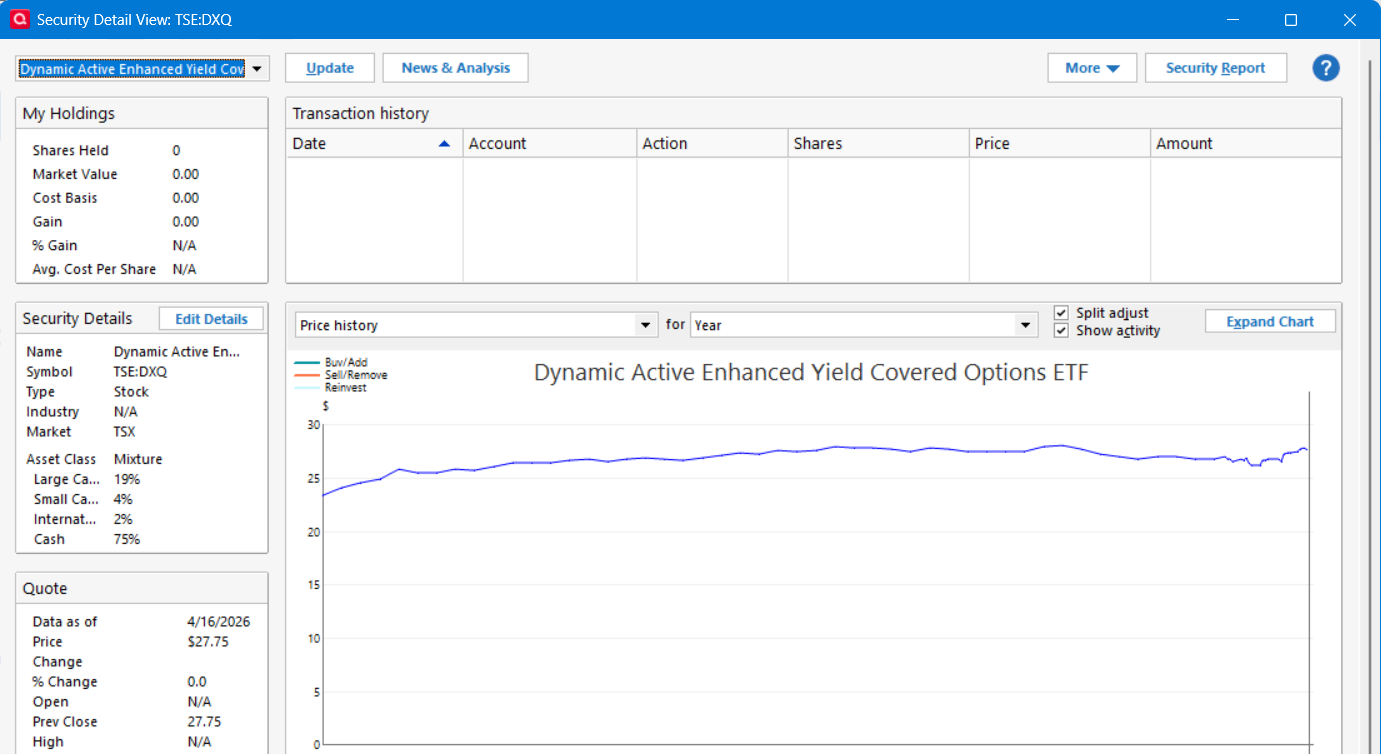Viewport: 1381px width, 754px height.
Task: Click the Market value TSX
Action: click(x=125, y=432)
